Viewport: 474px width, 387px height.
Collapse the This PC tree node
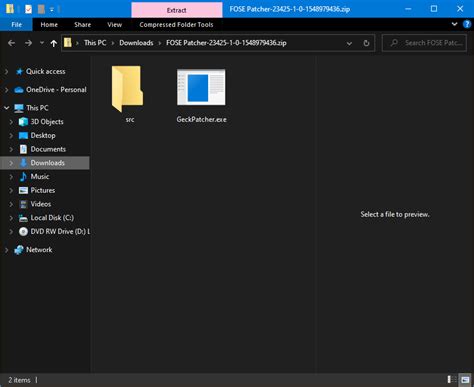[x=6, y=108]
